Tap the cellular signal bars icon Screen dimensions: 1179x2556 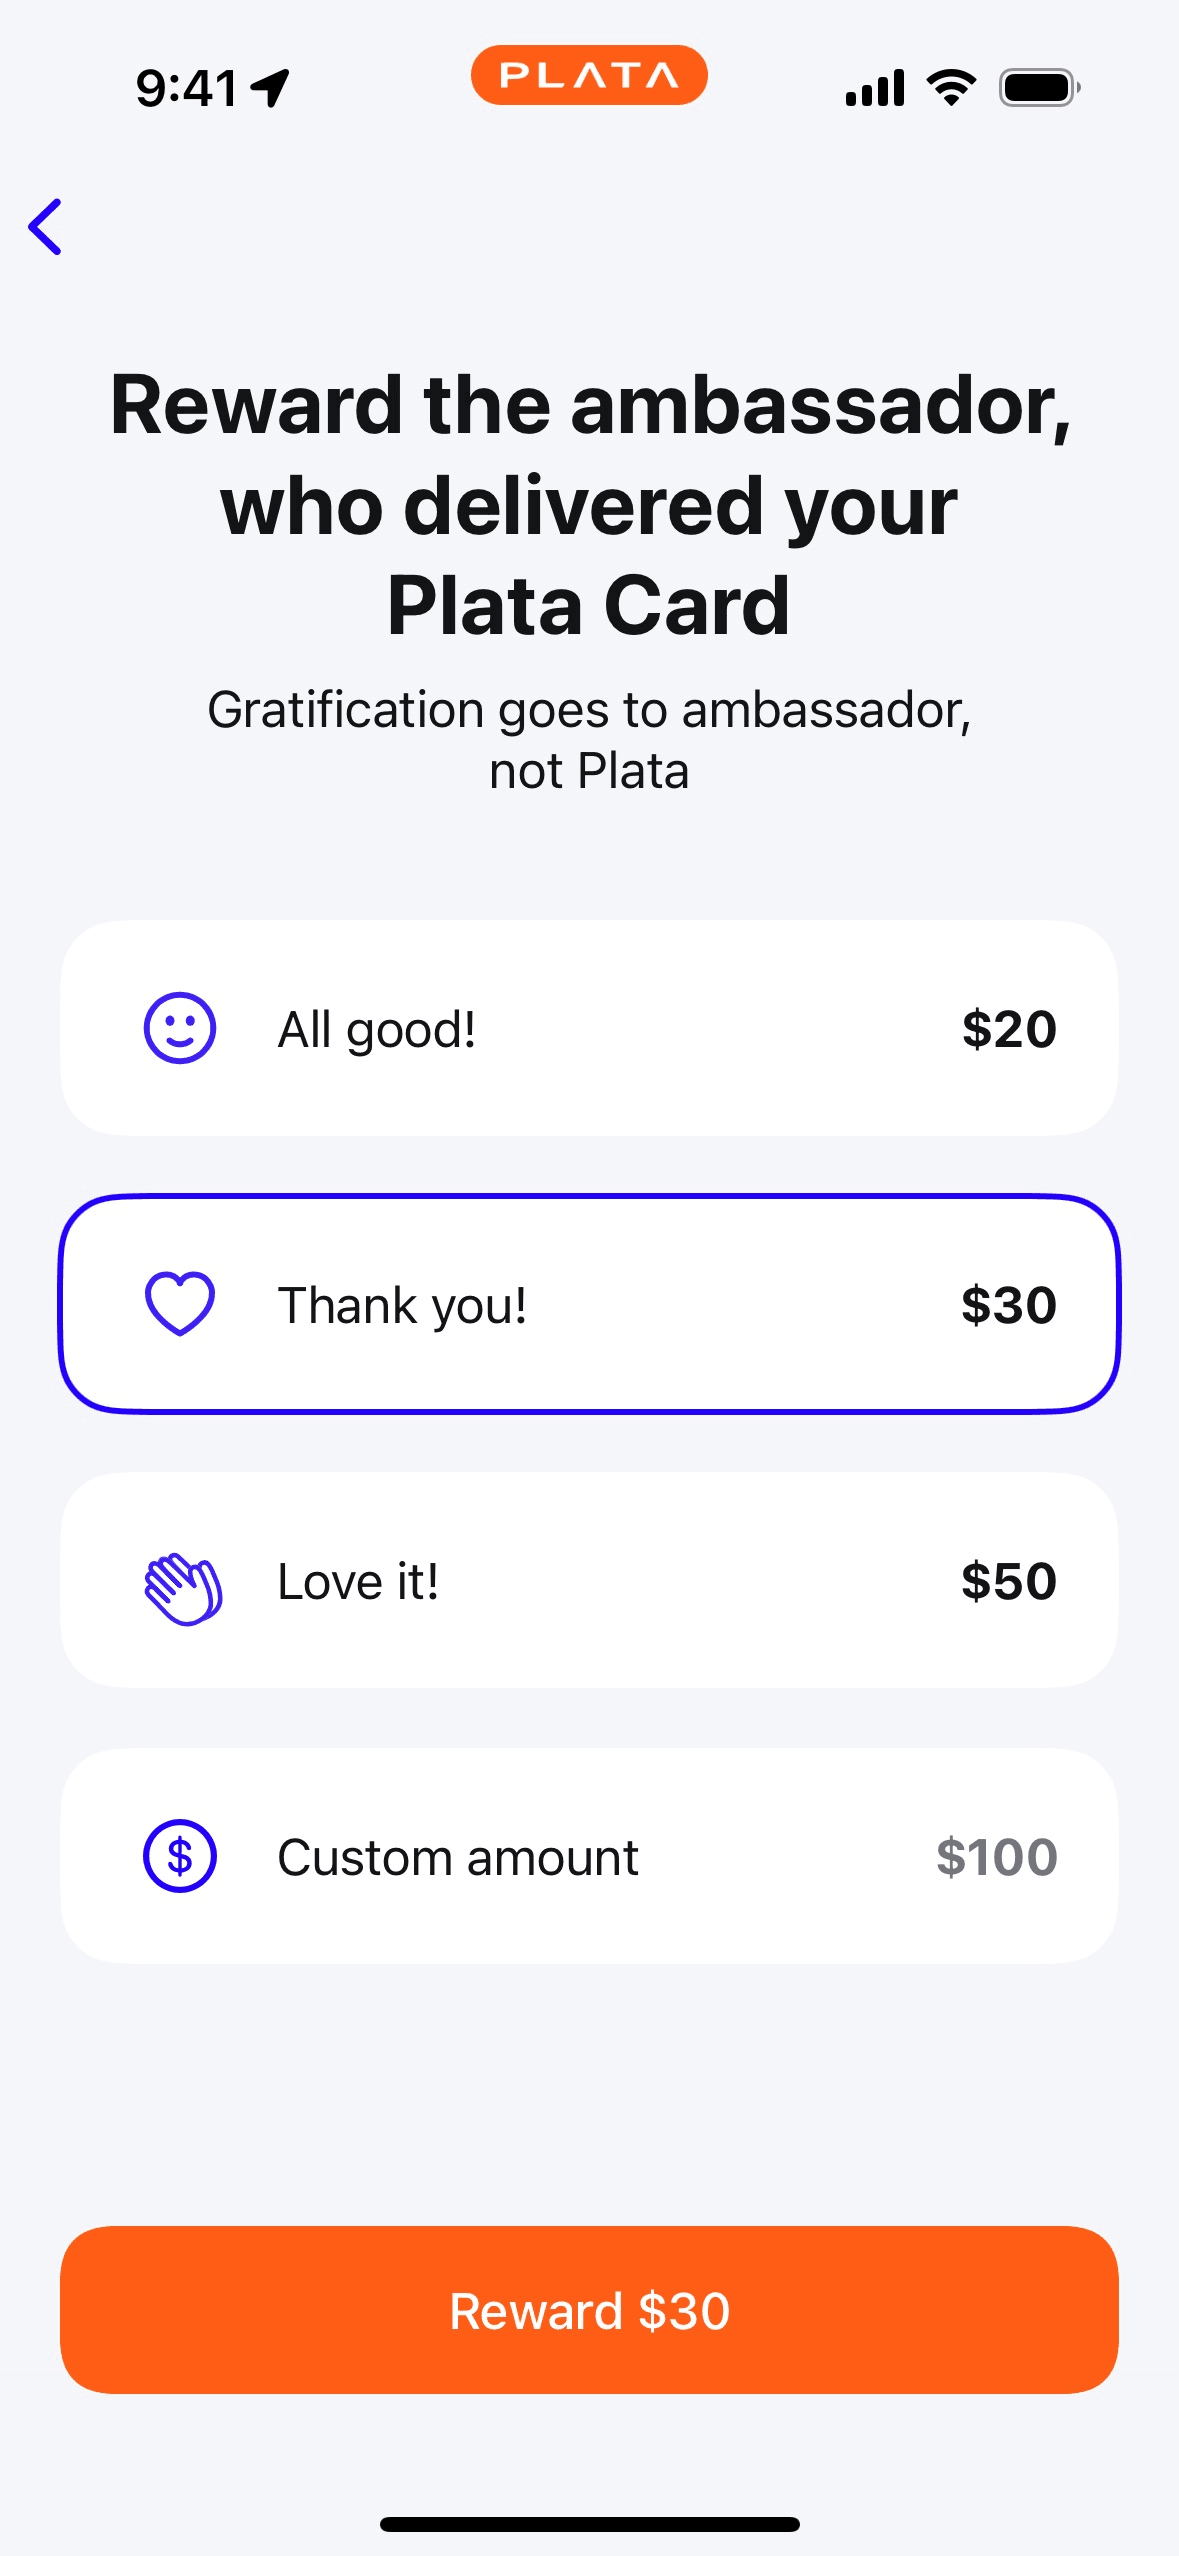[x=875, y=88]
